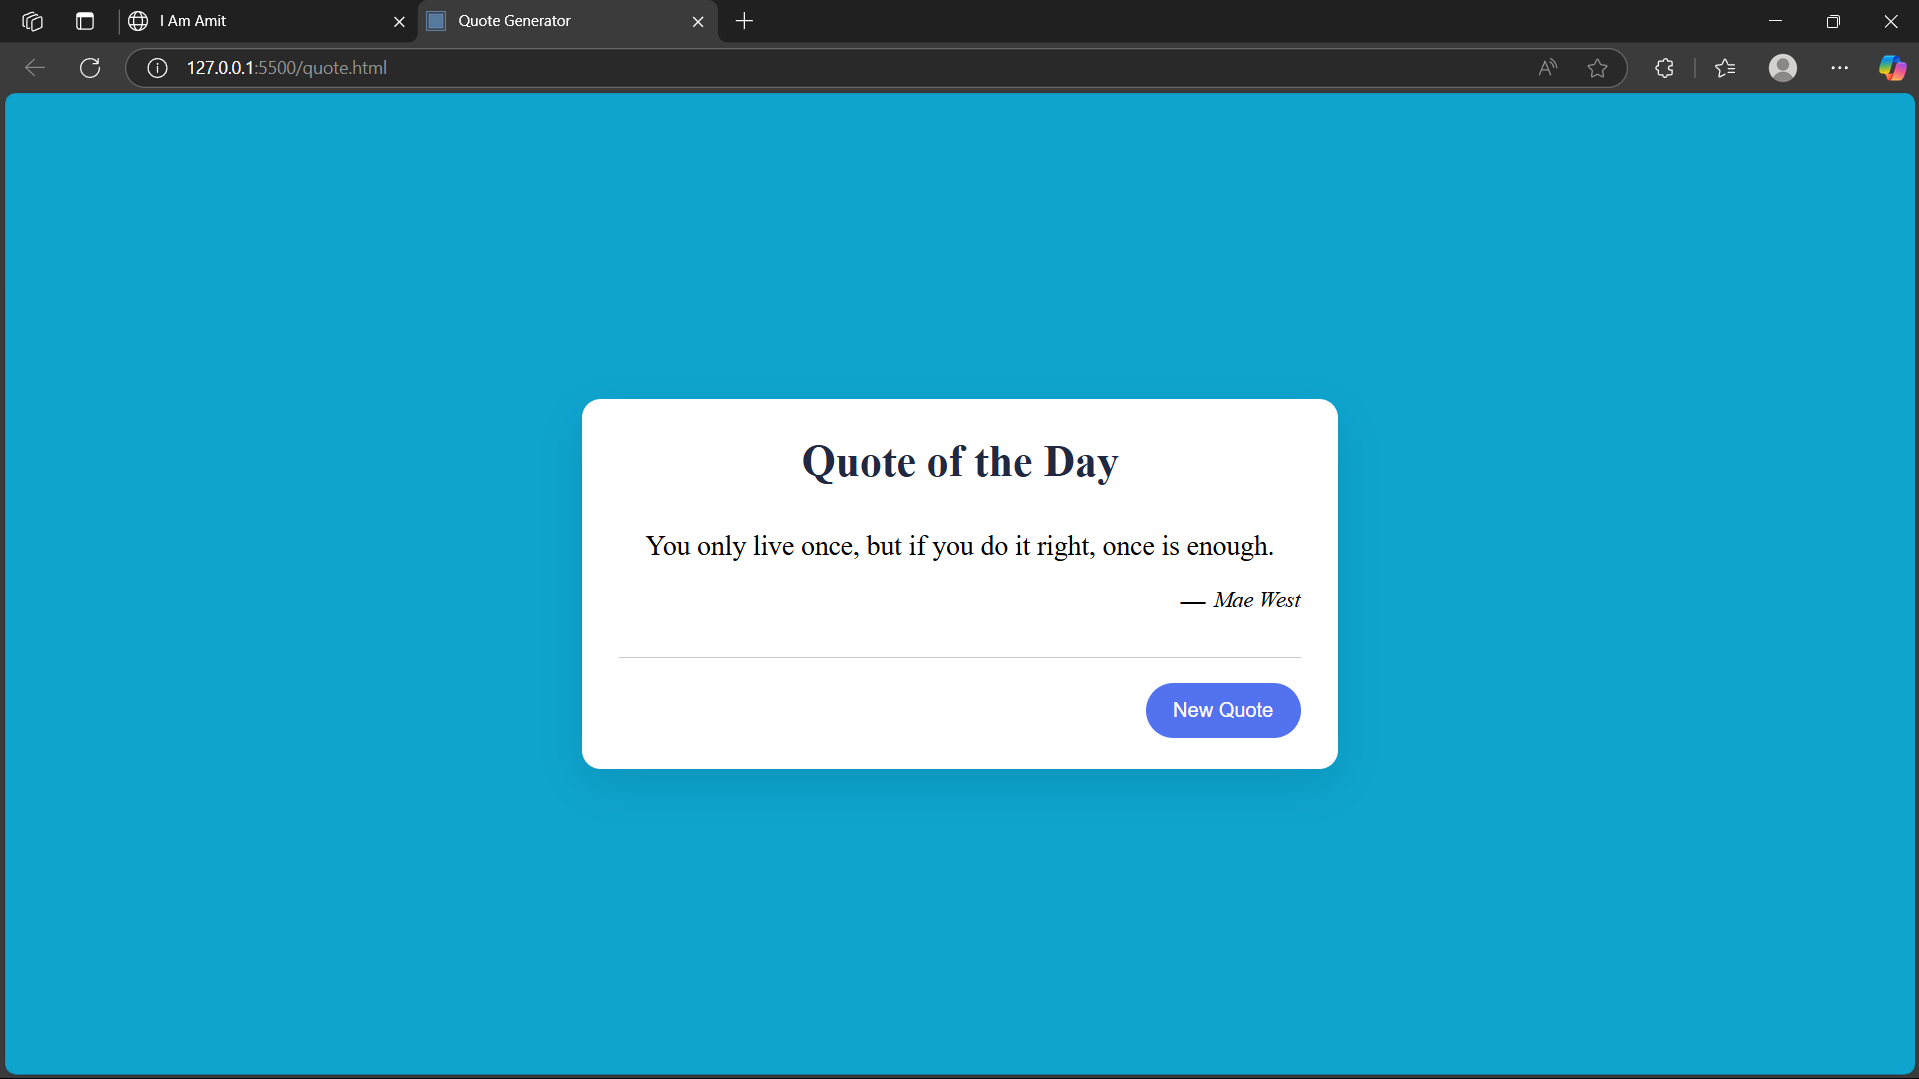Click the address bar URL field
1919x1079 pixels.
(x=800, y=68)
